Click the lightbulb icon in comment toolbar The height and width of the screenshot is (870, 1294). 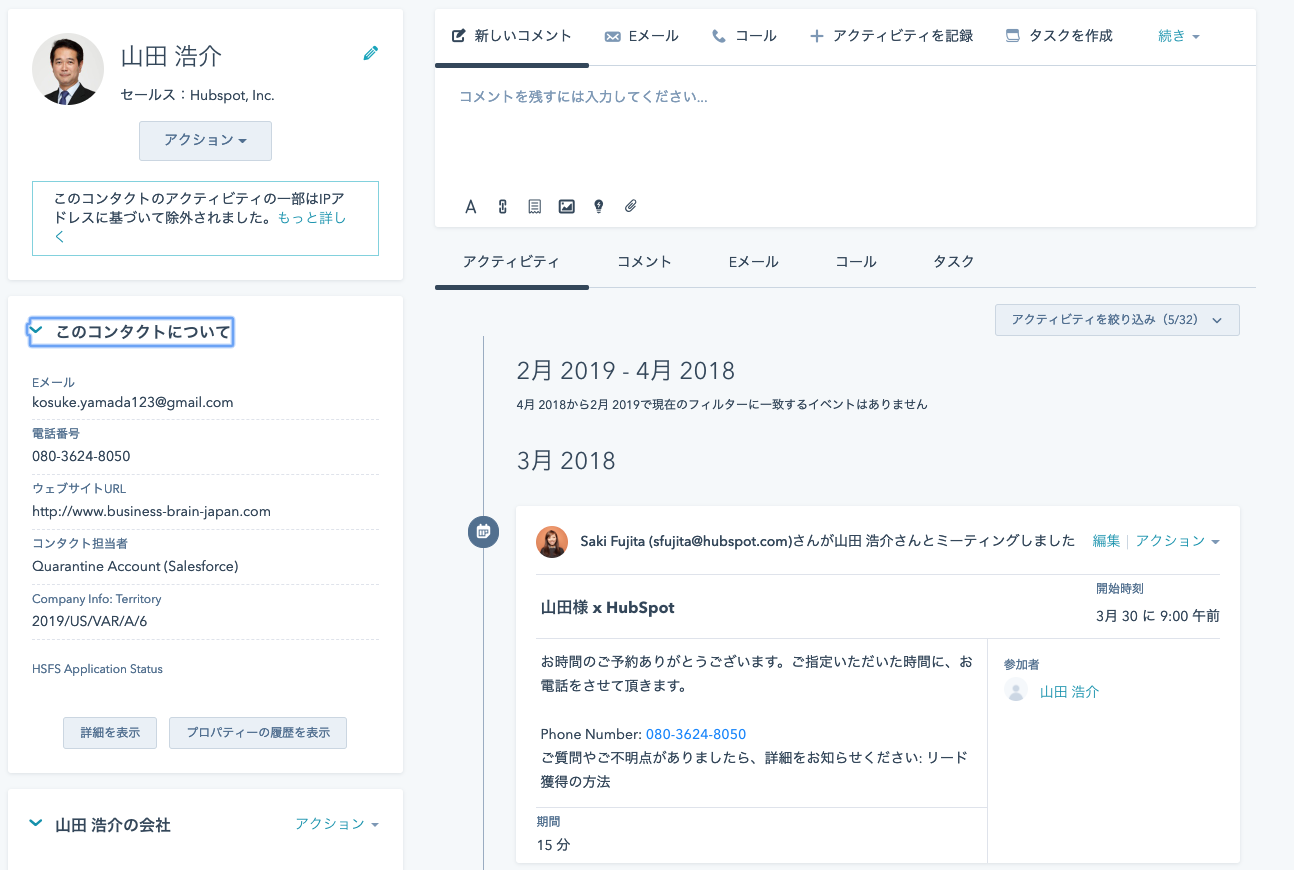pos(599,207)
